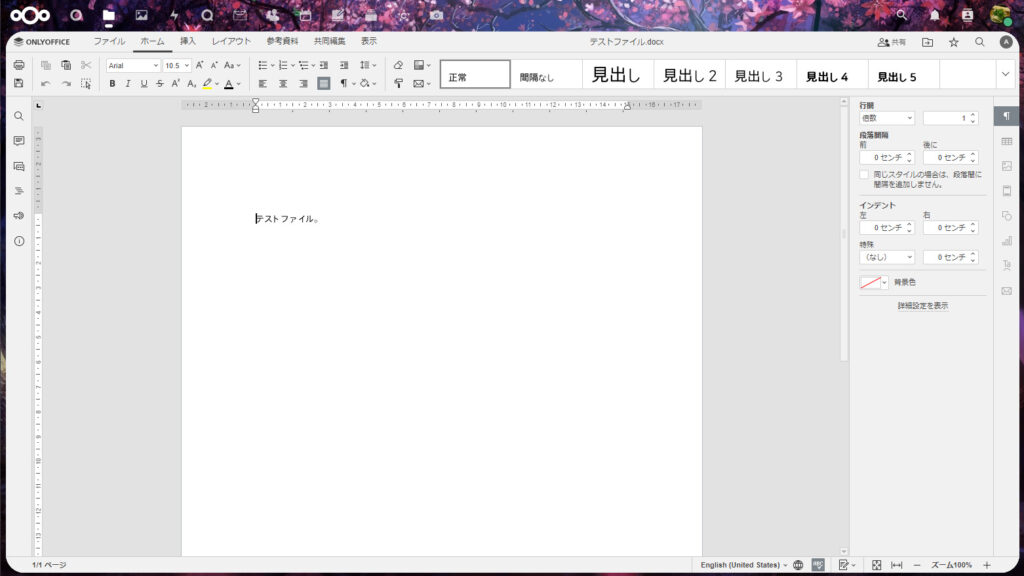The width and height of the screenshot is (1024, 576).
Task: Save document with floppy disk icon
Action: coord(19,84)
